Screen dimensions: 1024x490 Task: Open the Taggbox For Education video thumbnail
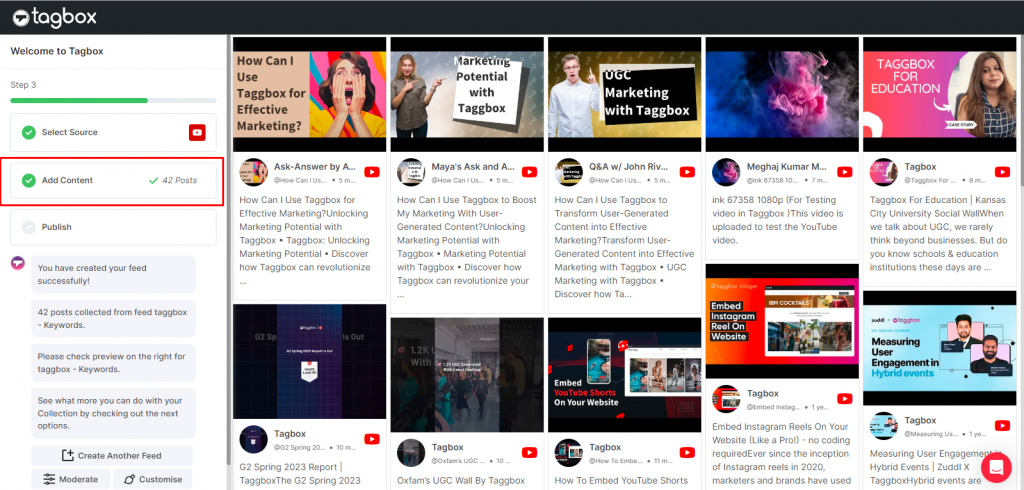tap(940, 94)
